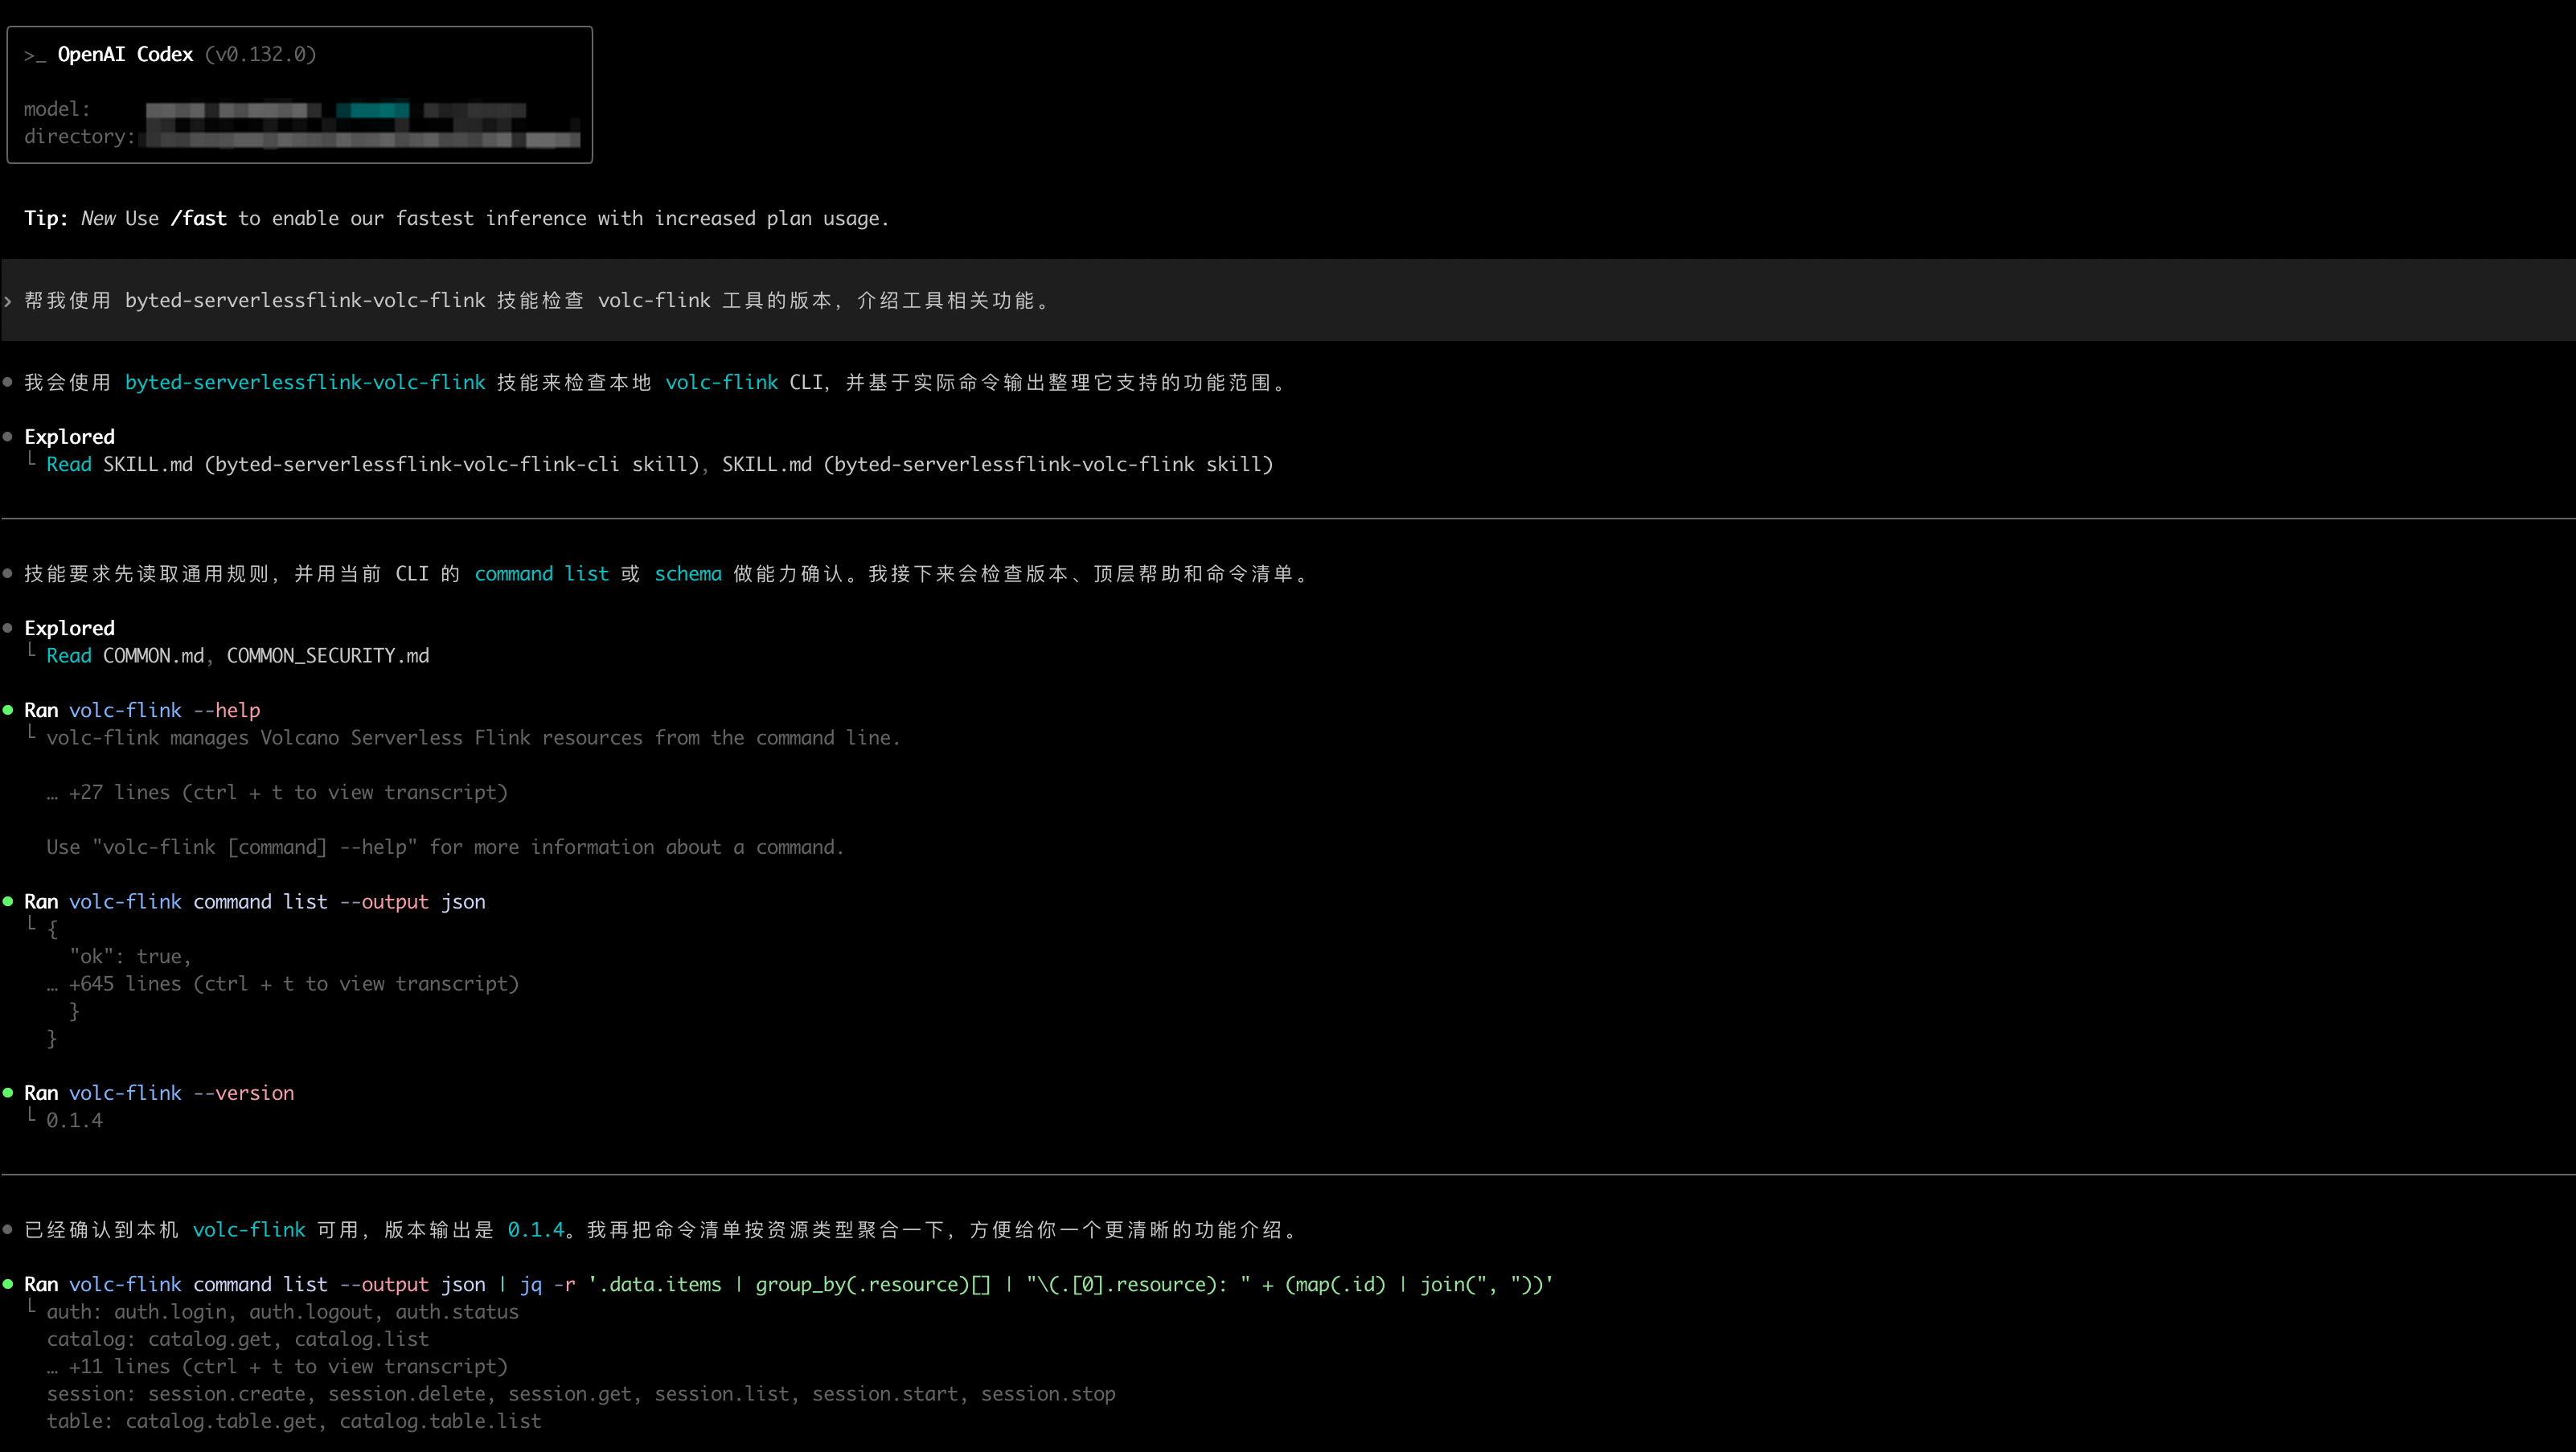
Task: Click the 'COMMON.md' file name
Action: tap(153, 655)
